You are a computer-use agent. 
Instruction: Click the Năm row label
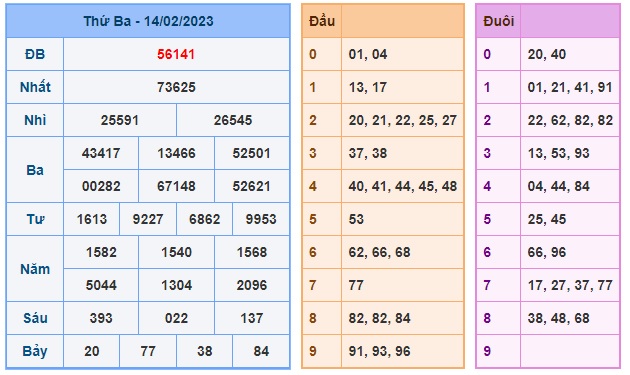tap(35, 269)
